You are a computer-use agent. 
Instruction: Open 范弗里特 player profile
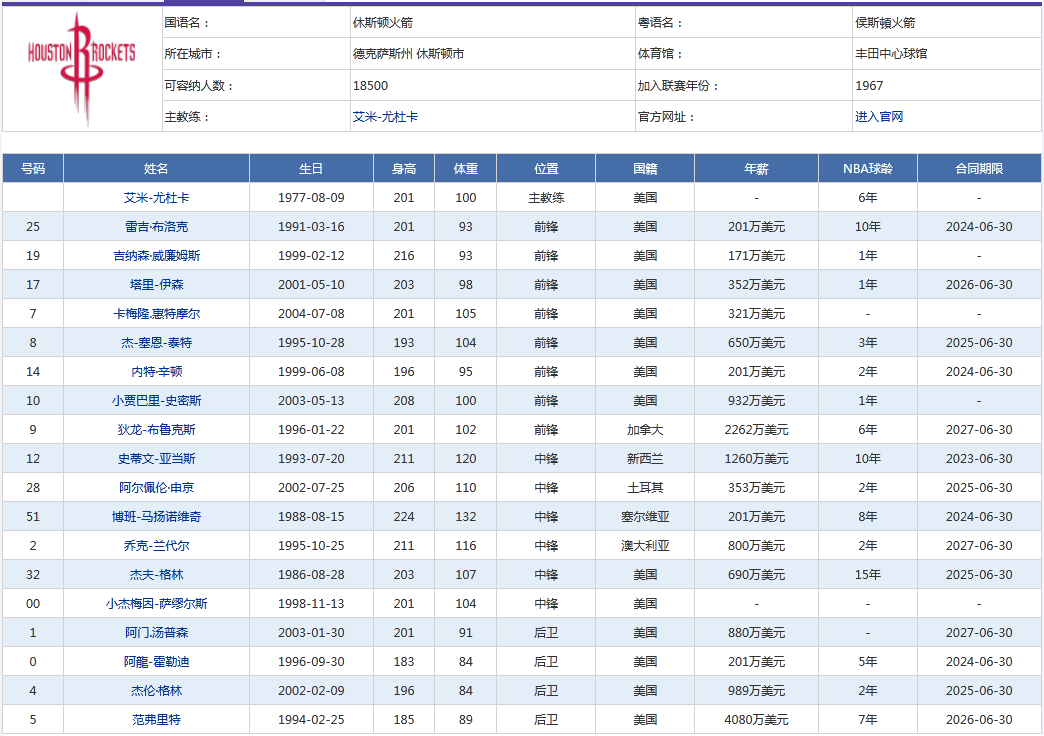(156, 720)
